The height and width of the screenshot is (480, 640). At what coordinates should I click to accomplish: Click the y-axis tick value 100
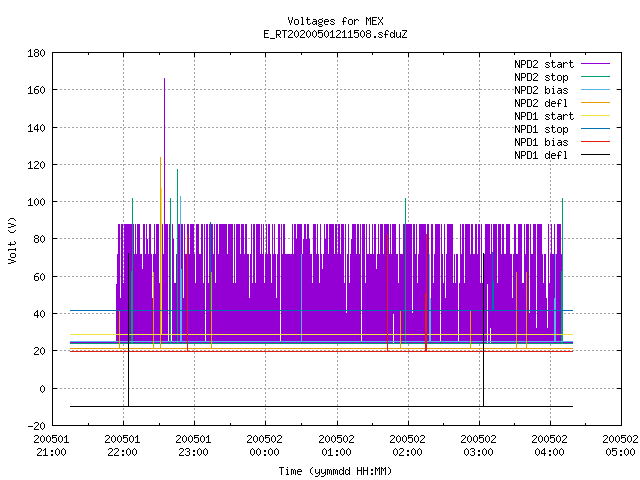36,202
